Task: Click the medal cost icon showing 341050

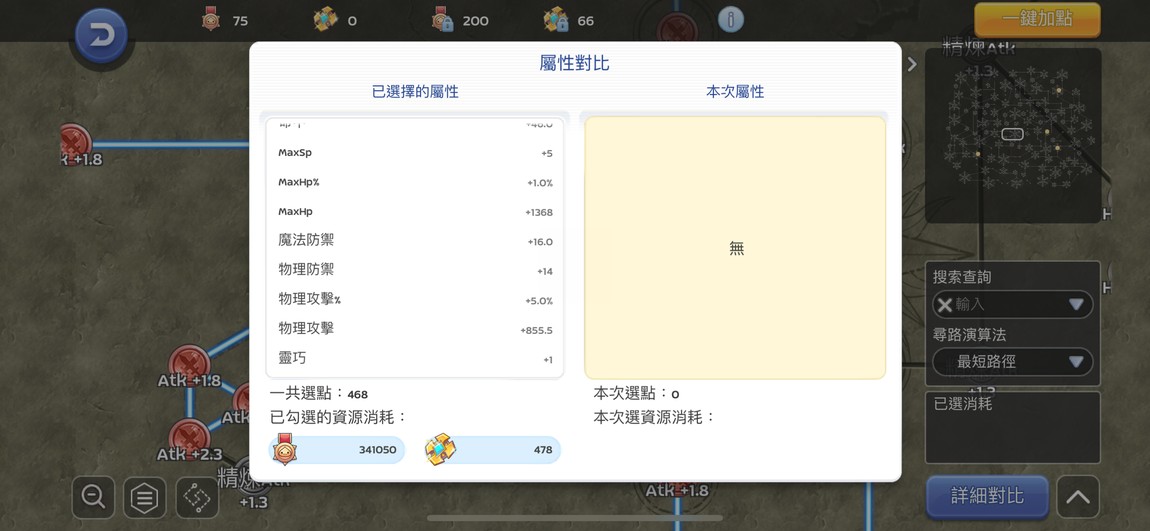Action: pyautogui.click(x=285, y=449)
